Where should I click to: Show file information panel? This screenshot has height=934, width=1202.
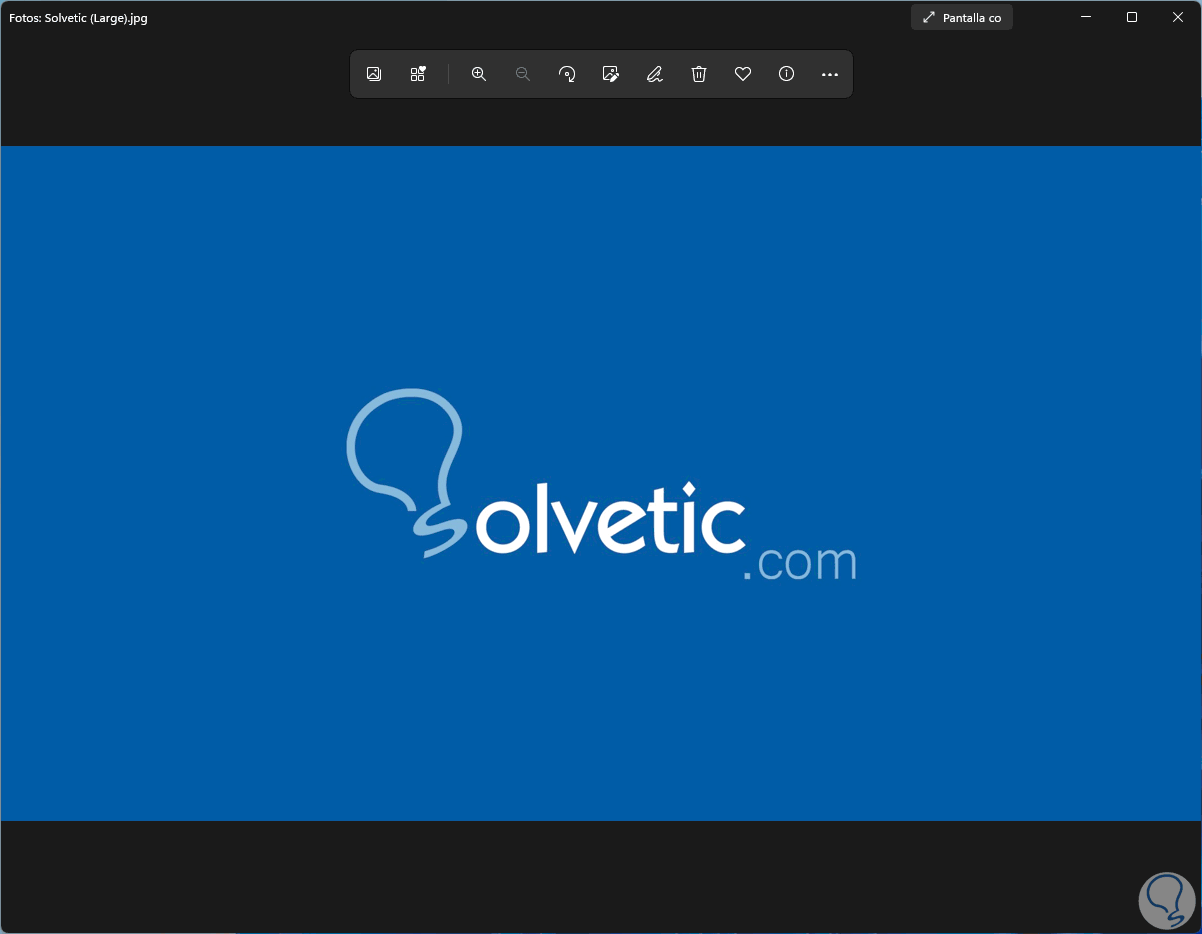tap(787, 74)
